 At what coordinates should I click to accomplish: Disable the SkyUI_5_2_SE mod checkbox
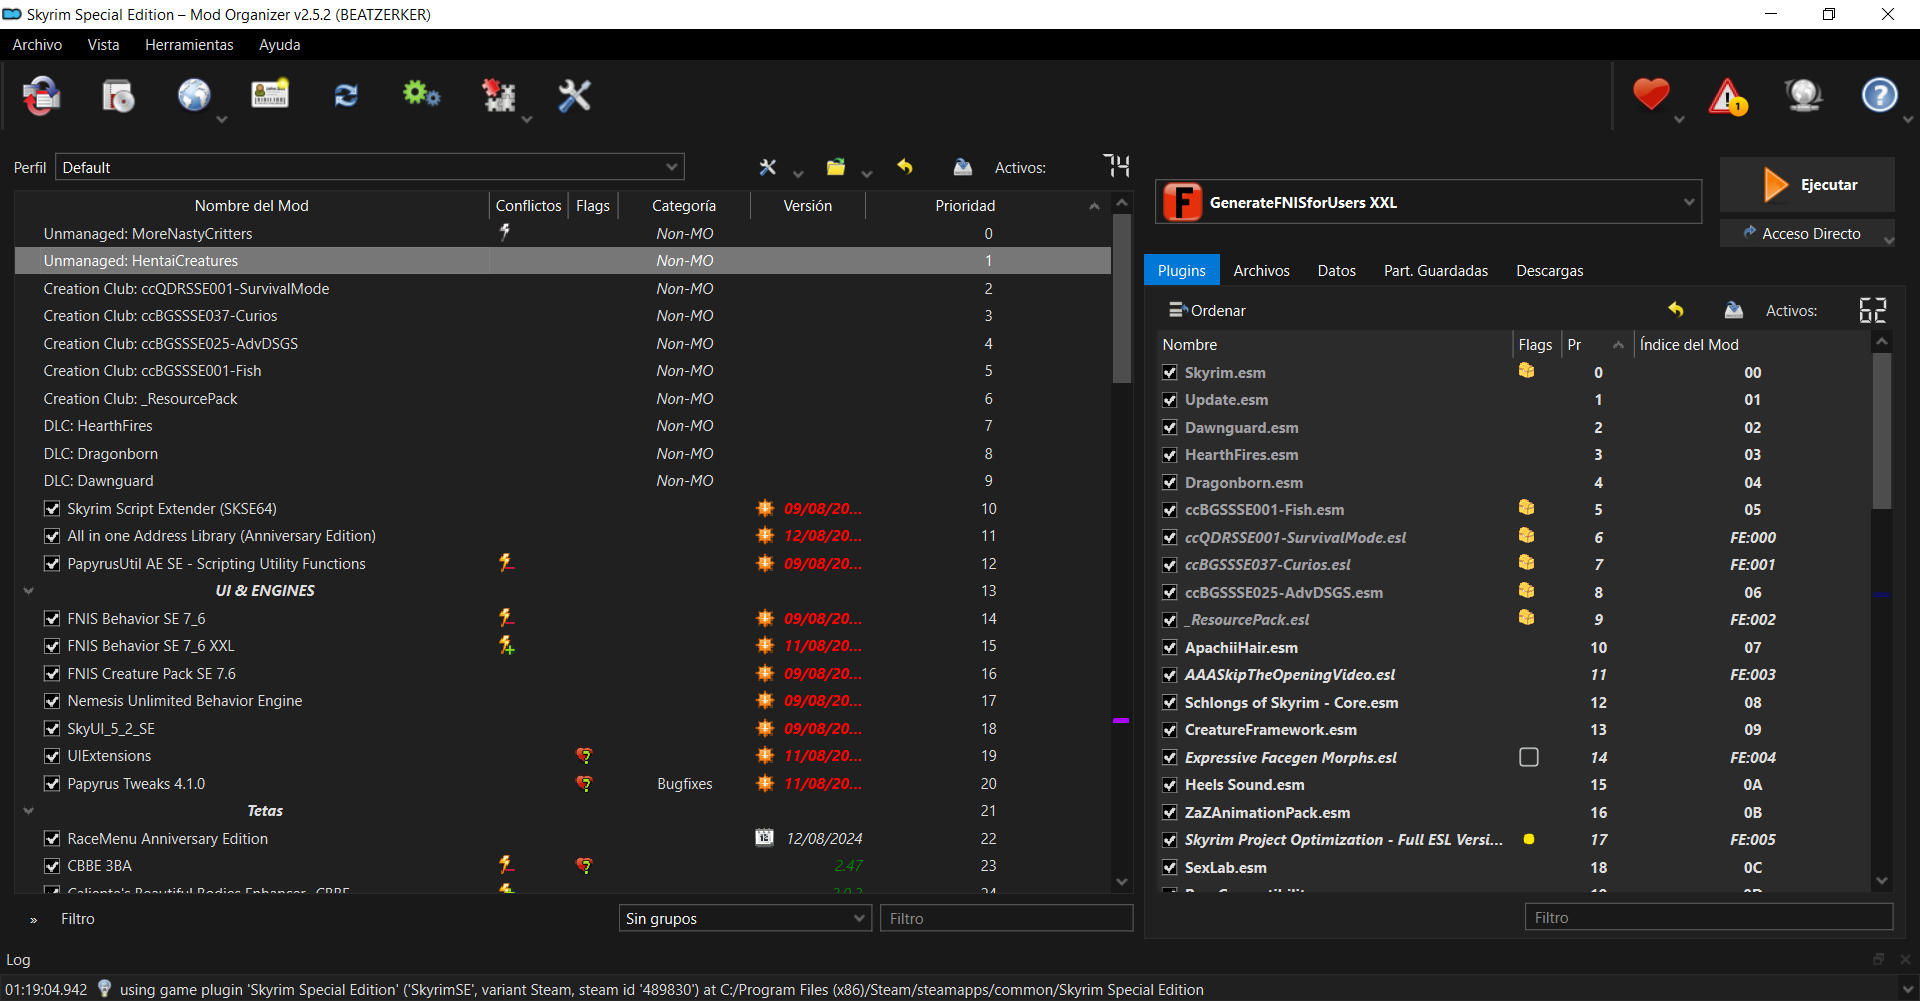(x=52, y=729)
